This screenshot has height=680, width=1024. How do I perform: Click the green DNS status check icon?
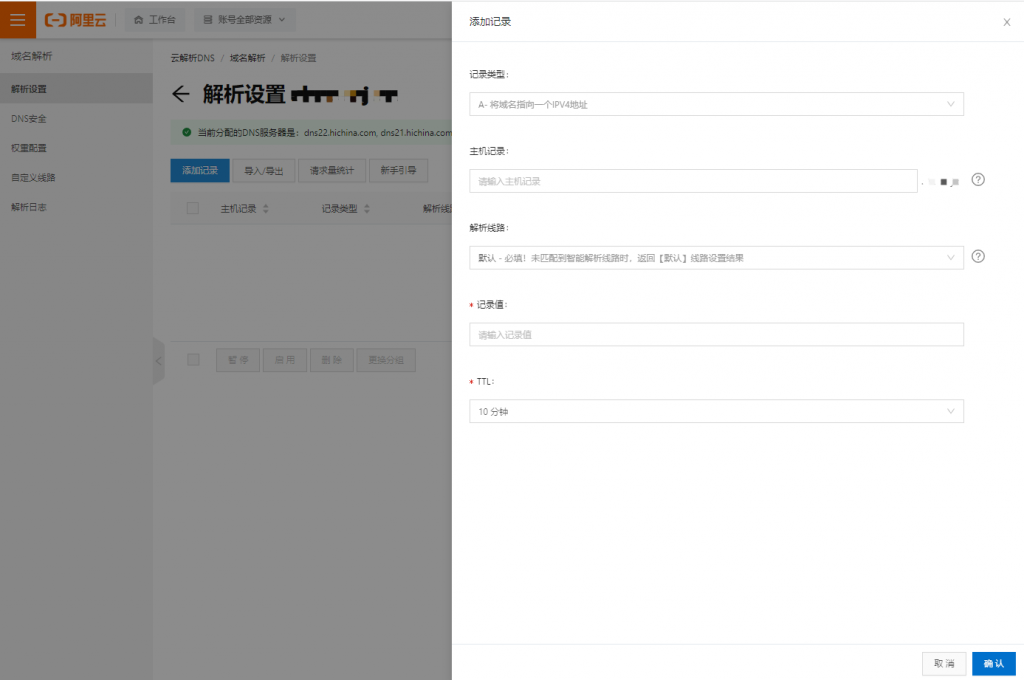coord(186,132)
